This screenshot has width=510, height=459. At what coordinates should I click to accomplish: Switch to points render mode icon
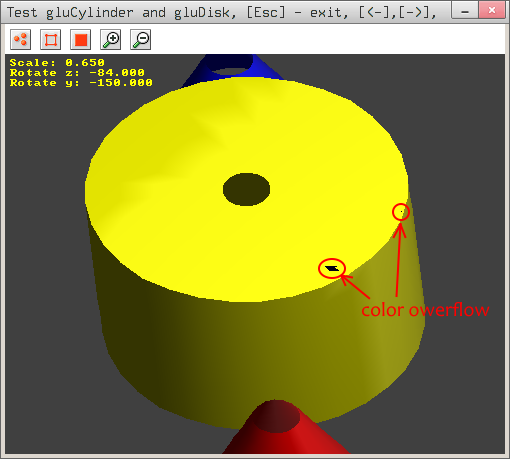pyautogui.click(x=21, y=40)
